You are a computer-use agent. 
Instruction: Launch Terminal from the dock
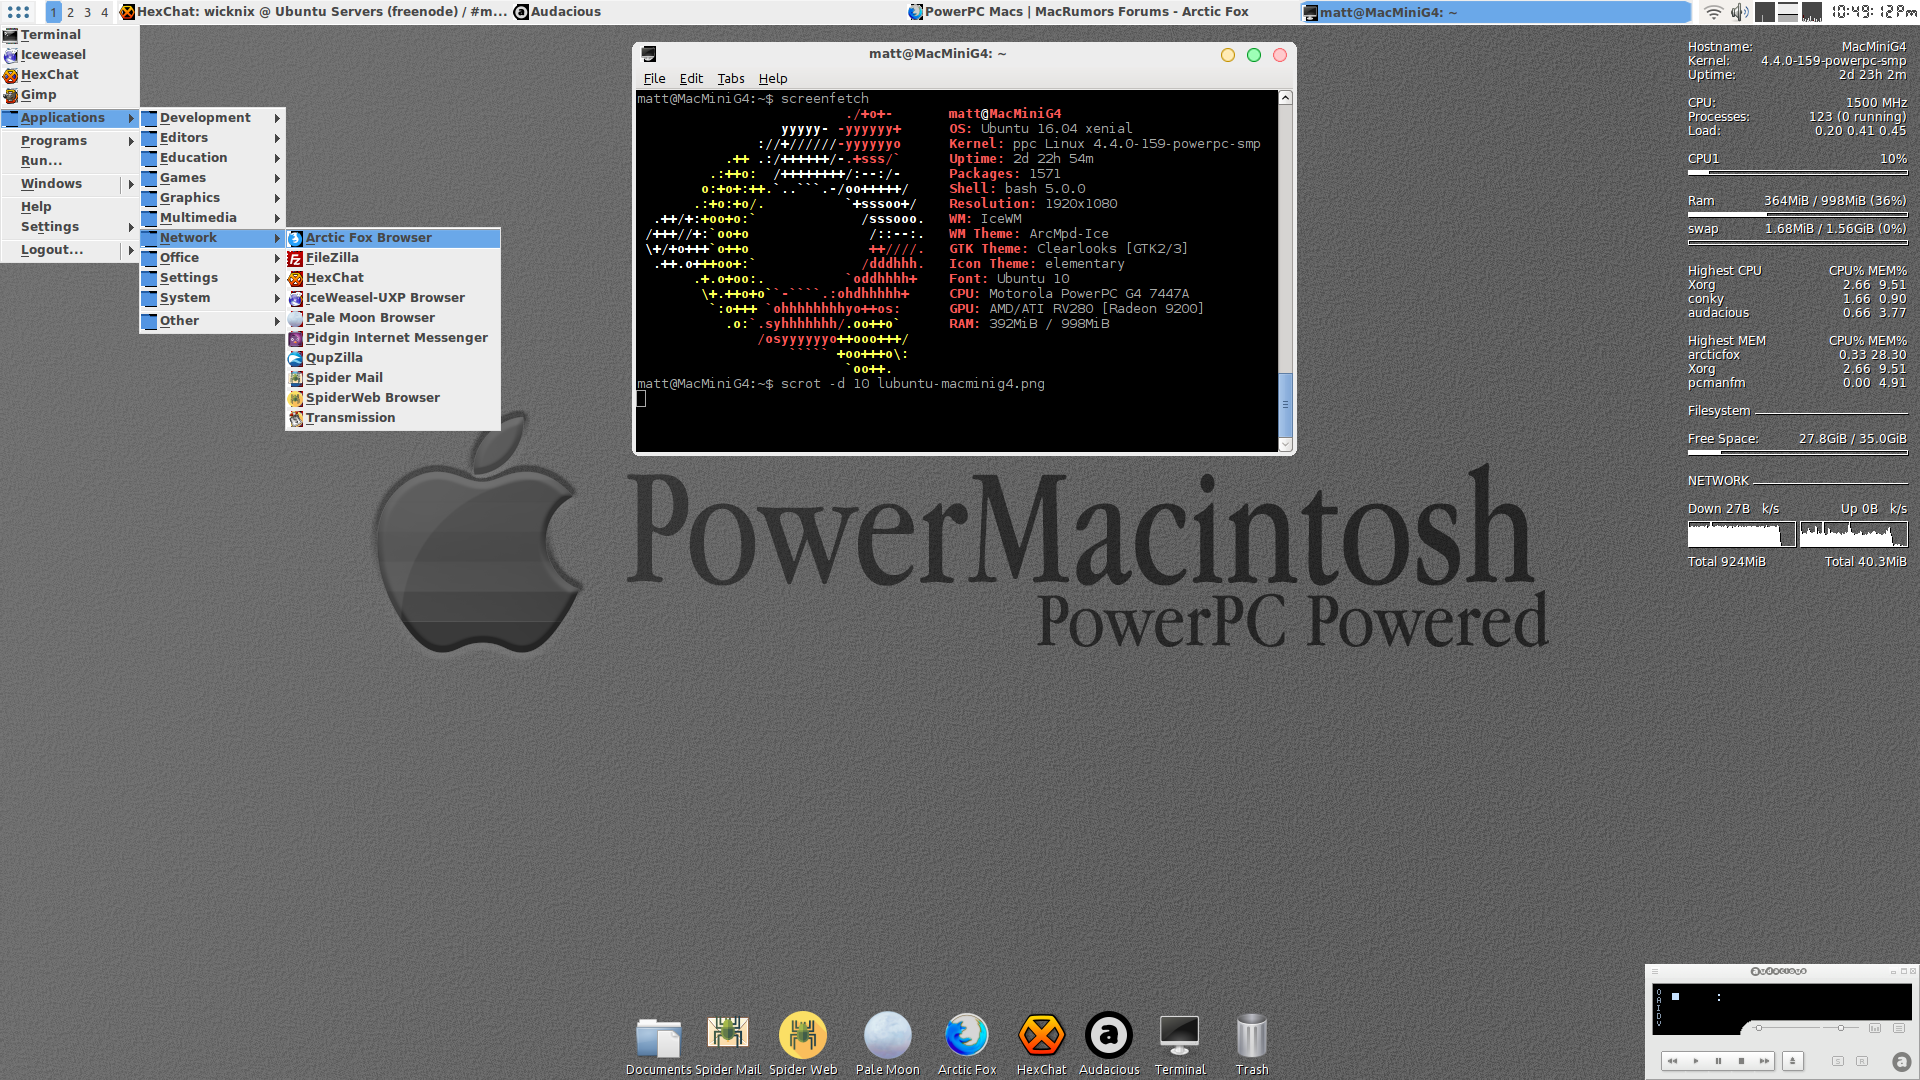[x=1180, y=1037]
